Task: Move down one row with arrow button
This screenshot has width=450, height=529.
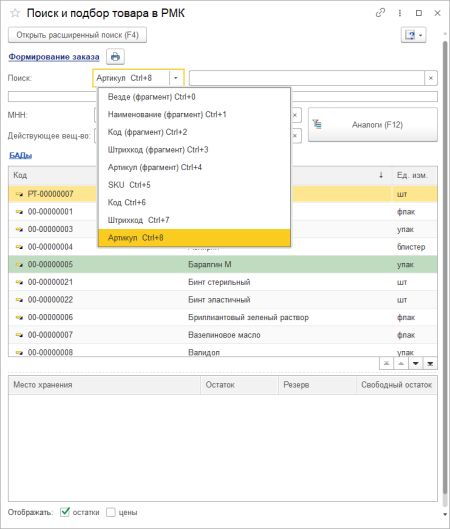Action: (x=416, y=363)
